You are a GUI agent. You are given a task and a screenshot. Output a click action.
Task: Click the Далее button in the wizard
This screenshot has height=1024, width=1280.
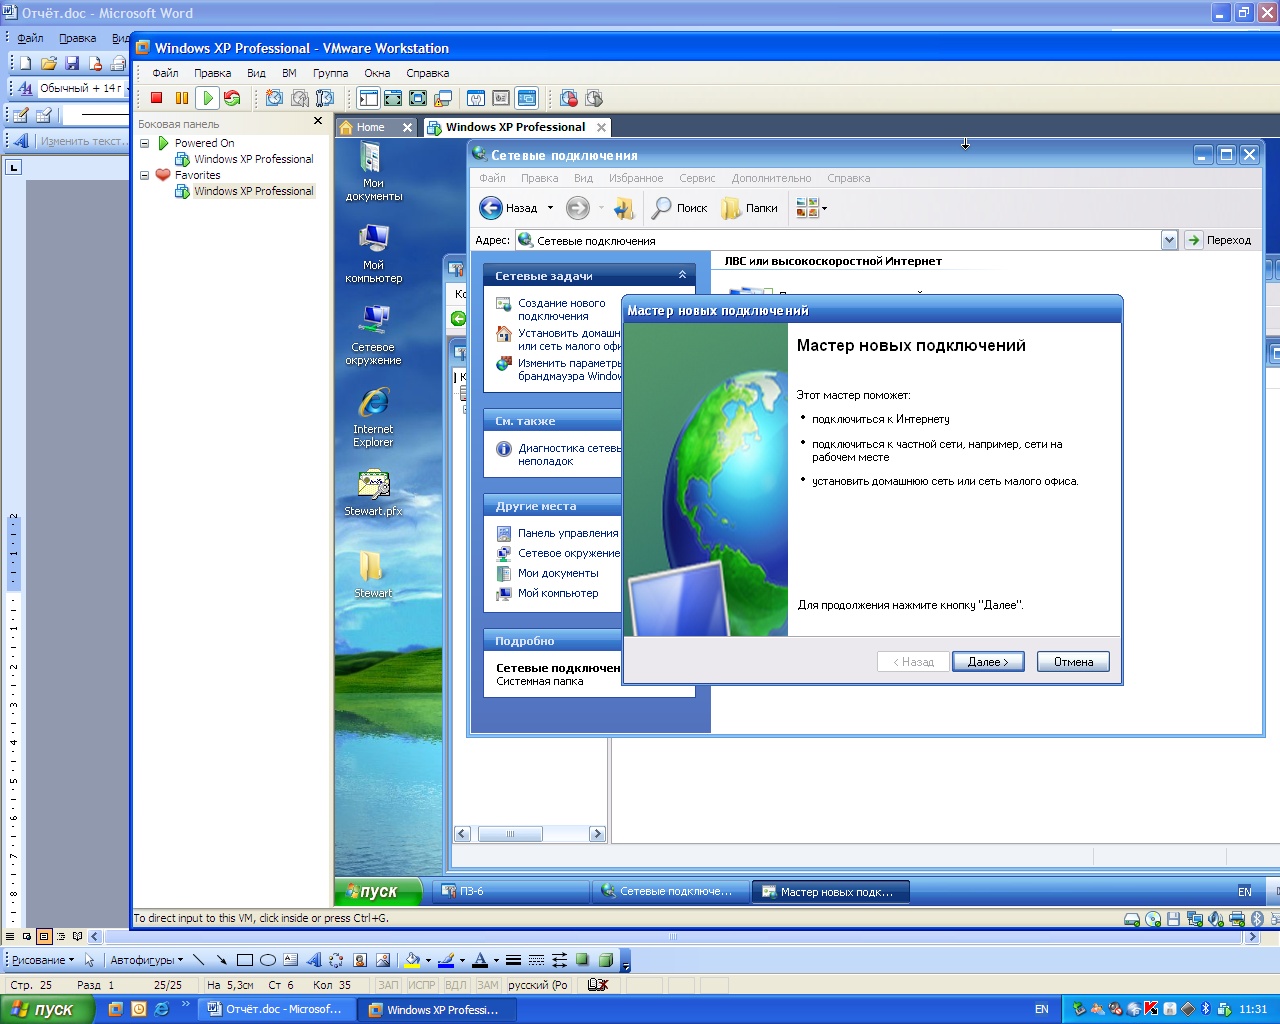coord(988,662)
